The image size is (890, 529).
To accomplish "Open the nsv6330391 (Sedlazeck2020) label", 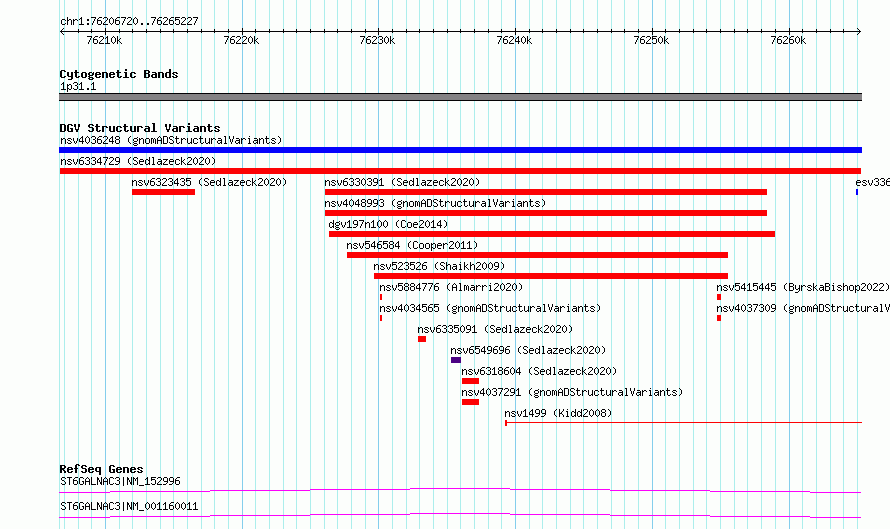I will pyautogui.click(x=402, y=182).
